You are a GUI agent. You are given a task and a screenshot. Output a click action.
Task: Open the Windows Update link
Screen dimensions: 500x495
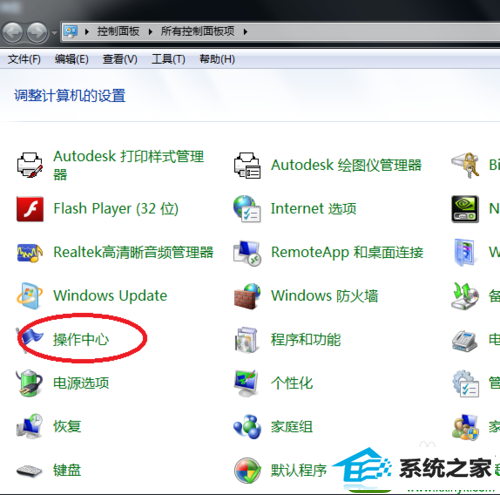point(110,296)
